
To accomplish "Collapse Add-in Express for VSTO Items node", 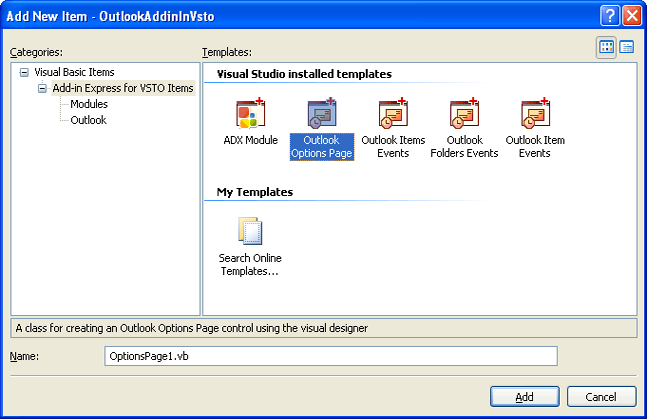I will pyautogui.click(x=42, y=88).
